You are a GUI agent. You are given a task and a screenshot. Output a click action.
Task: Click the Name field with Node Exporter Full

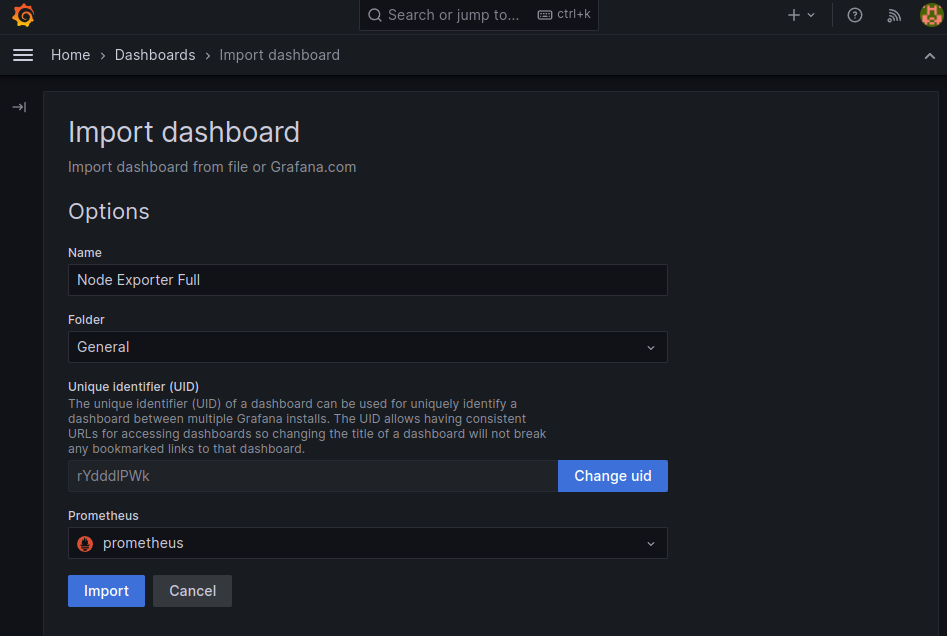pyautogui.click(x=367, y=280)
